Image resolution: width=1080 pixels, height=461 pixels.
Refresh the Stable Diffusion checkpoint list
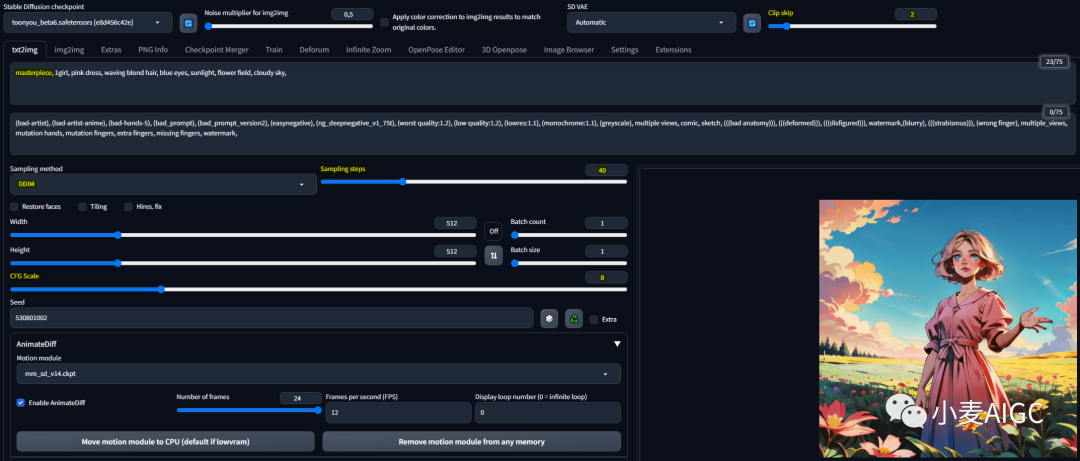188,23
